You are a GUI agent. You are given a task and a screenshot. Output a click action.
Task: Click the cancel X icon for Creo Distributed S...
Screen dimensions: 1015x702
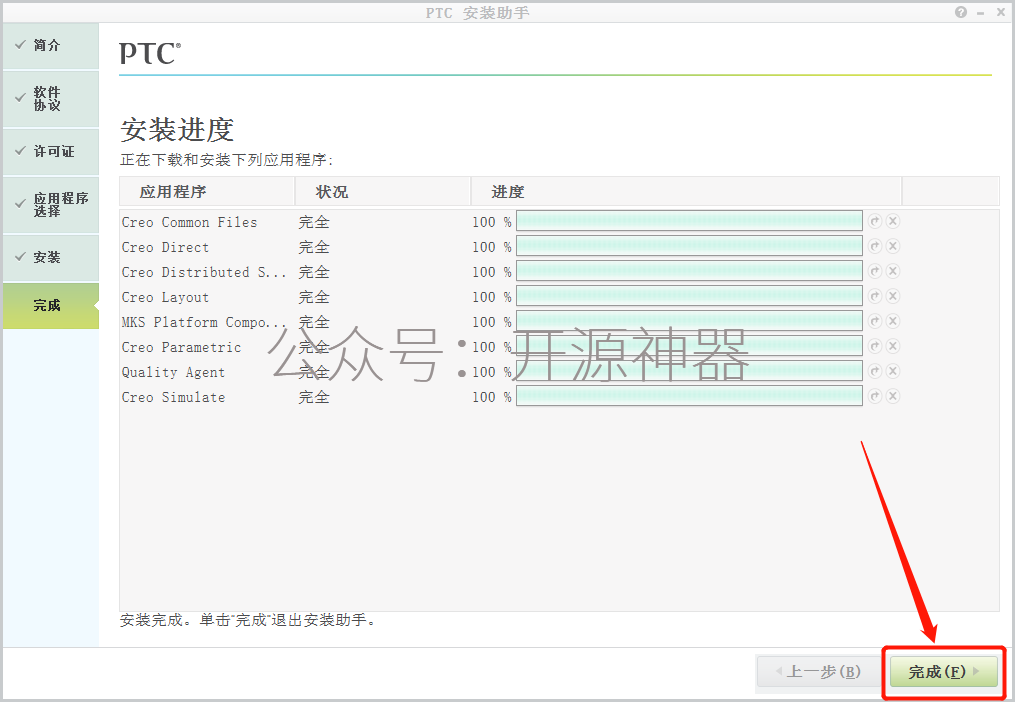[x=893, y=271]
